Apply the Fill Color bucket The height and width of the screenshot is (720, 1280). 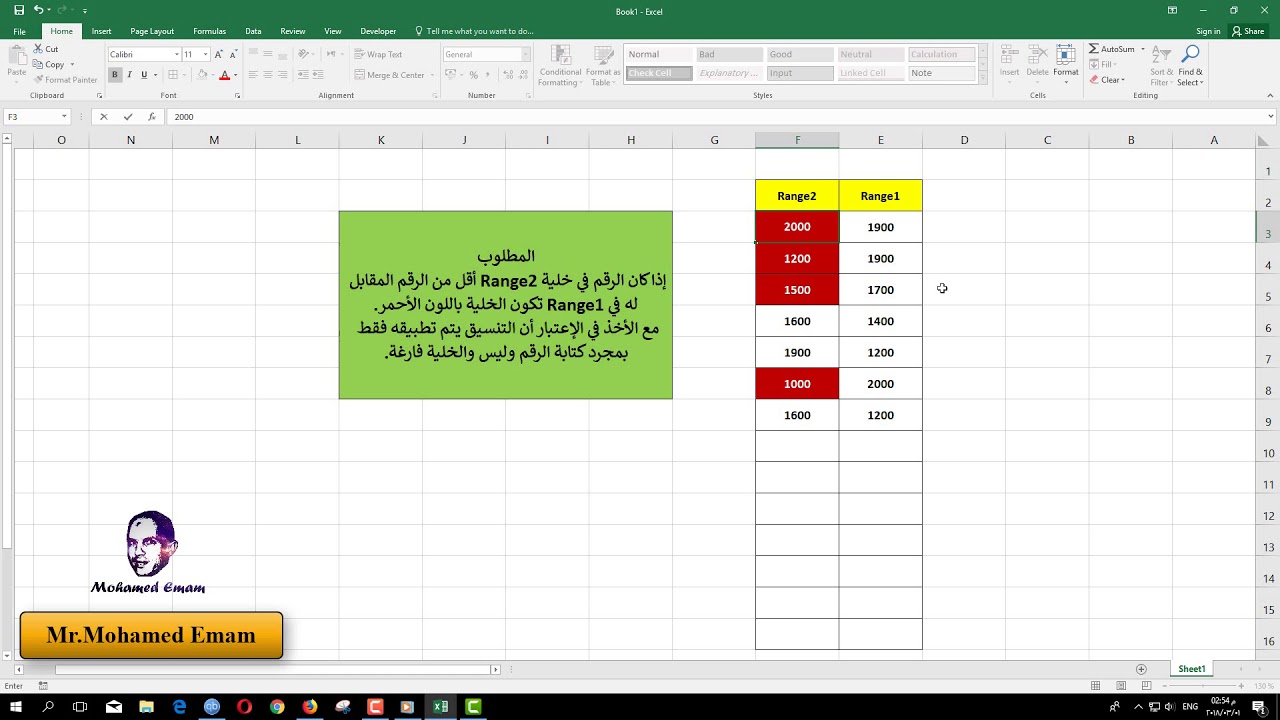[202, 75]
